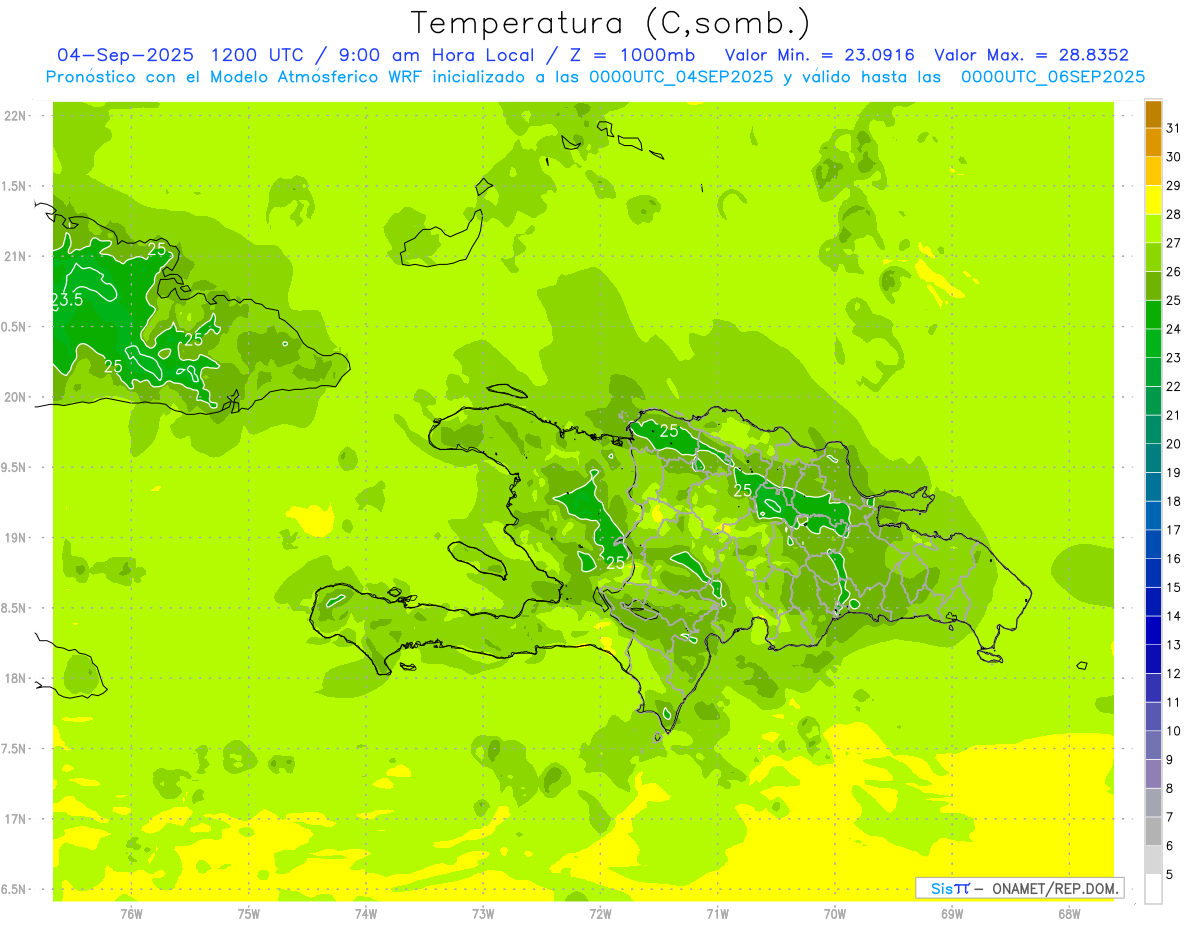Select the 0000UTC_06SEP2025 valid-until timestamp
The width and height of the screenshot is (1200, 927).
[1052, 77]
